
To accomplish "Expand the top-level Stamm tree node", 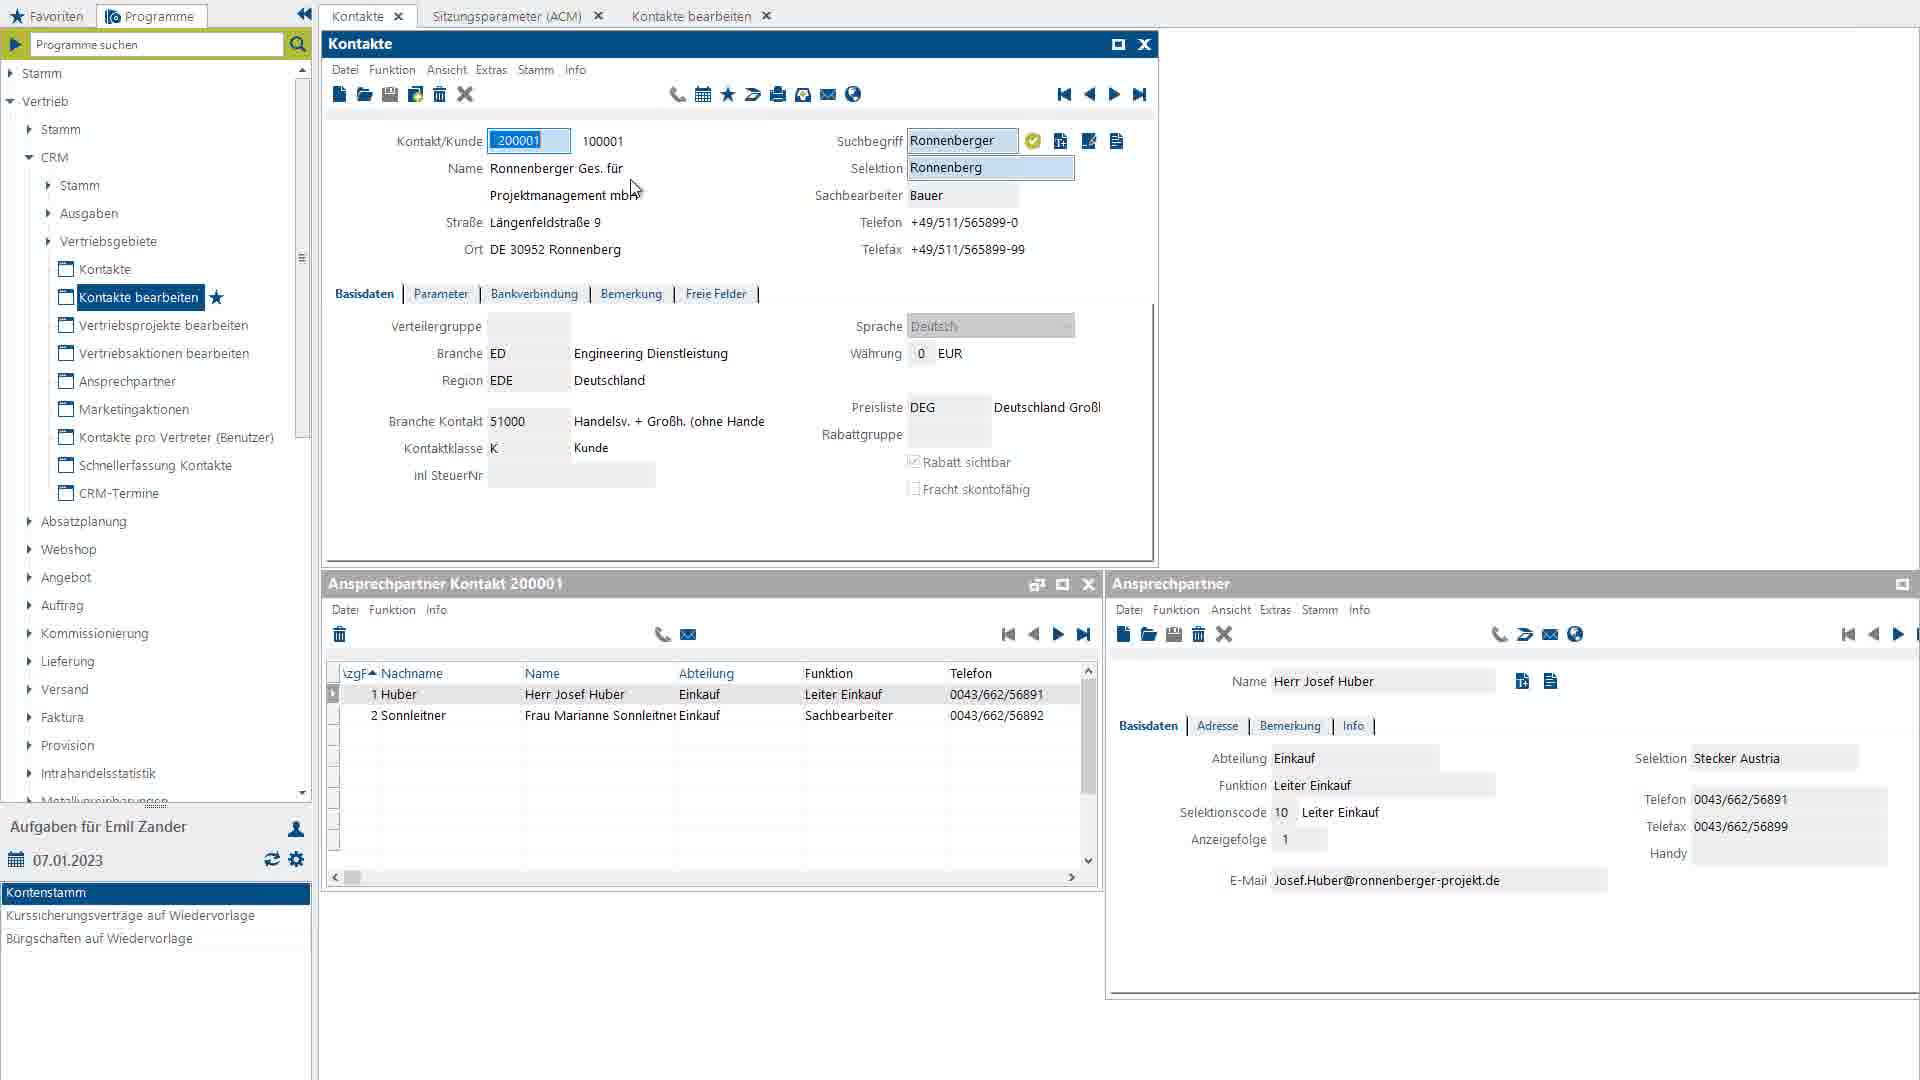I will (x=10, y=73).
